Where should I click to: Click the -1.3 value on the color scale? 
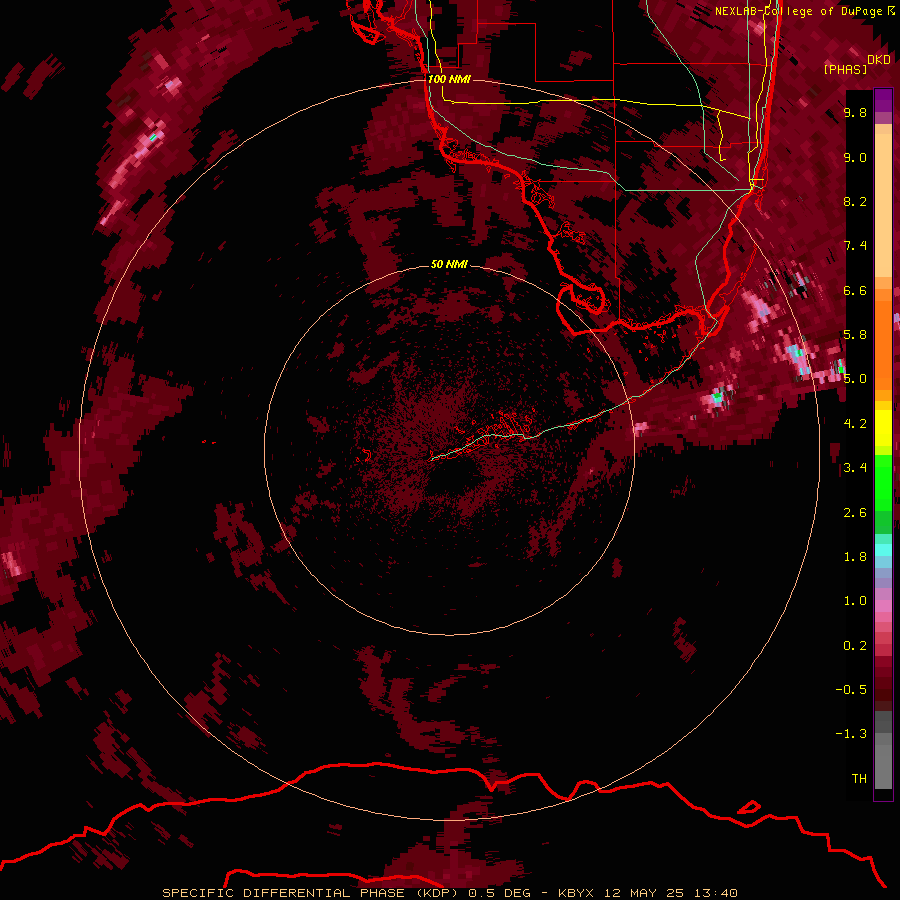tap(851, 734)
